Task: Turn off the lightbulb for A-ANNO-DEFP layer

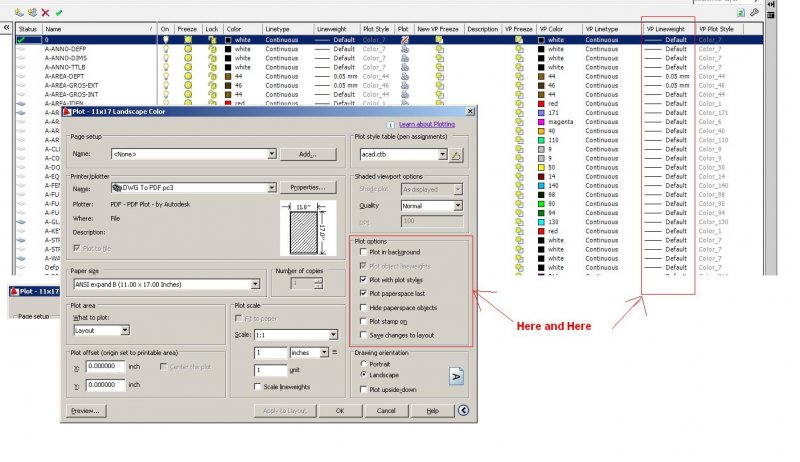Action: coord(165,48)
